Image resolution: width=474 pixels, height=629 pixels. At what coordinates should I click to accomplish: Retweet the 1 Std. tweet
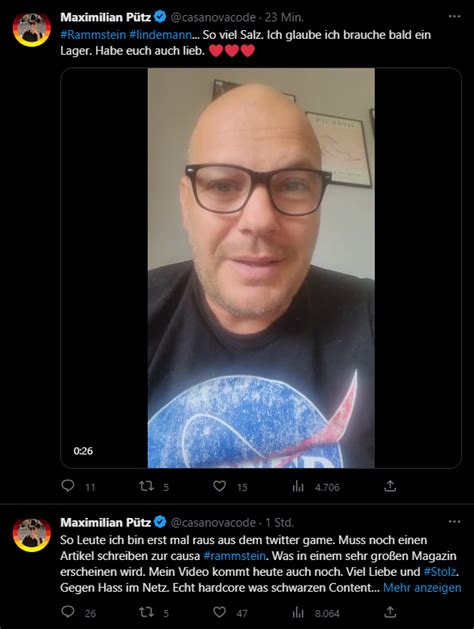coord(146,612)
